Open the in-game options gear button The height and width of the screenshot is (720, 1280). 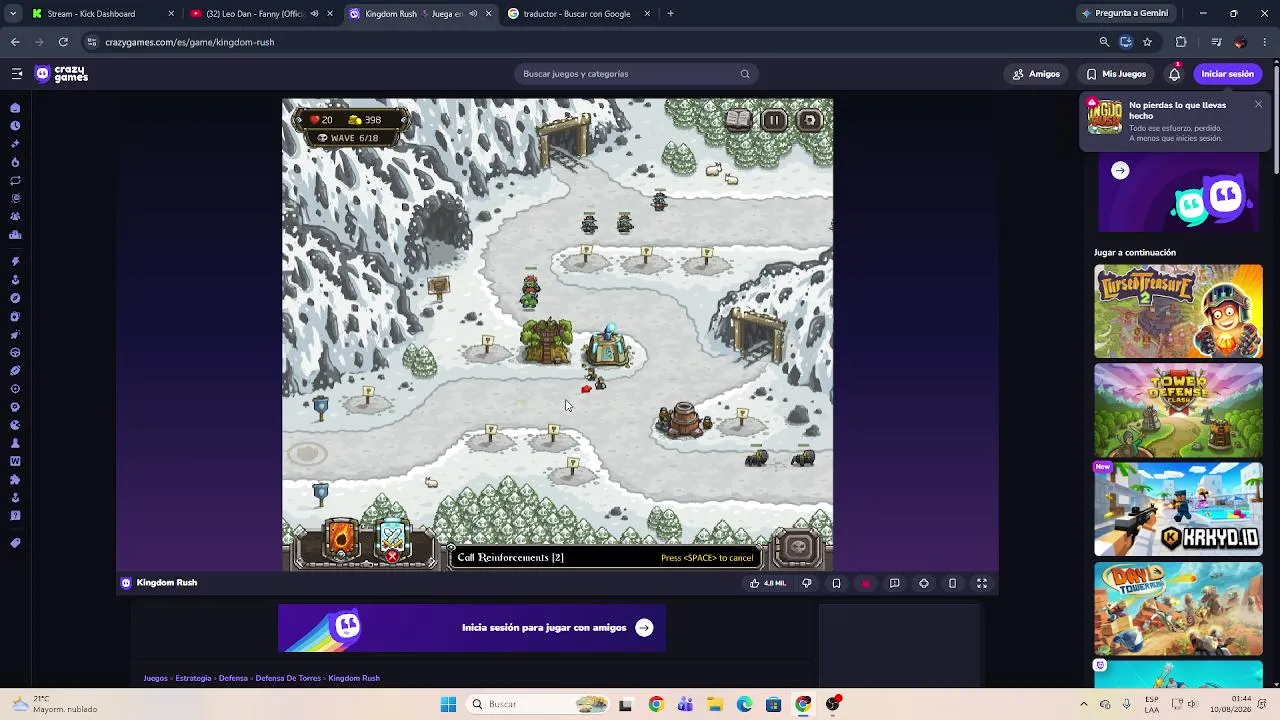[810, 121]
